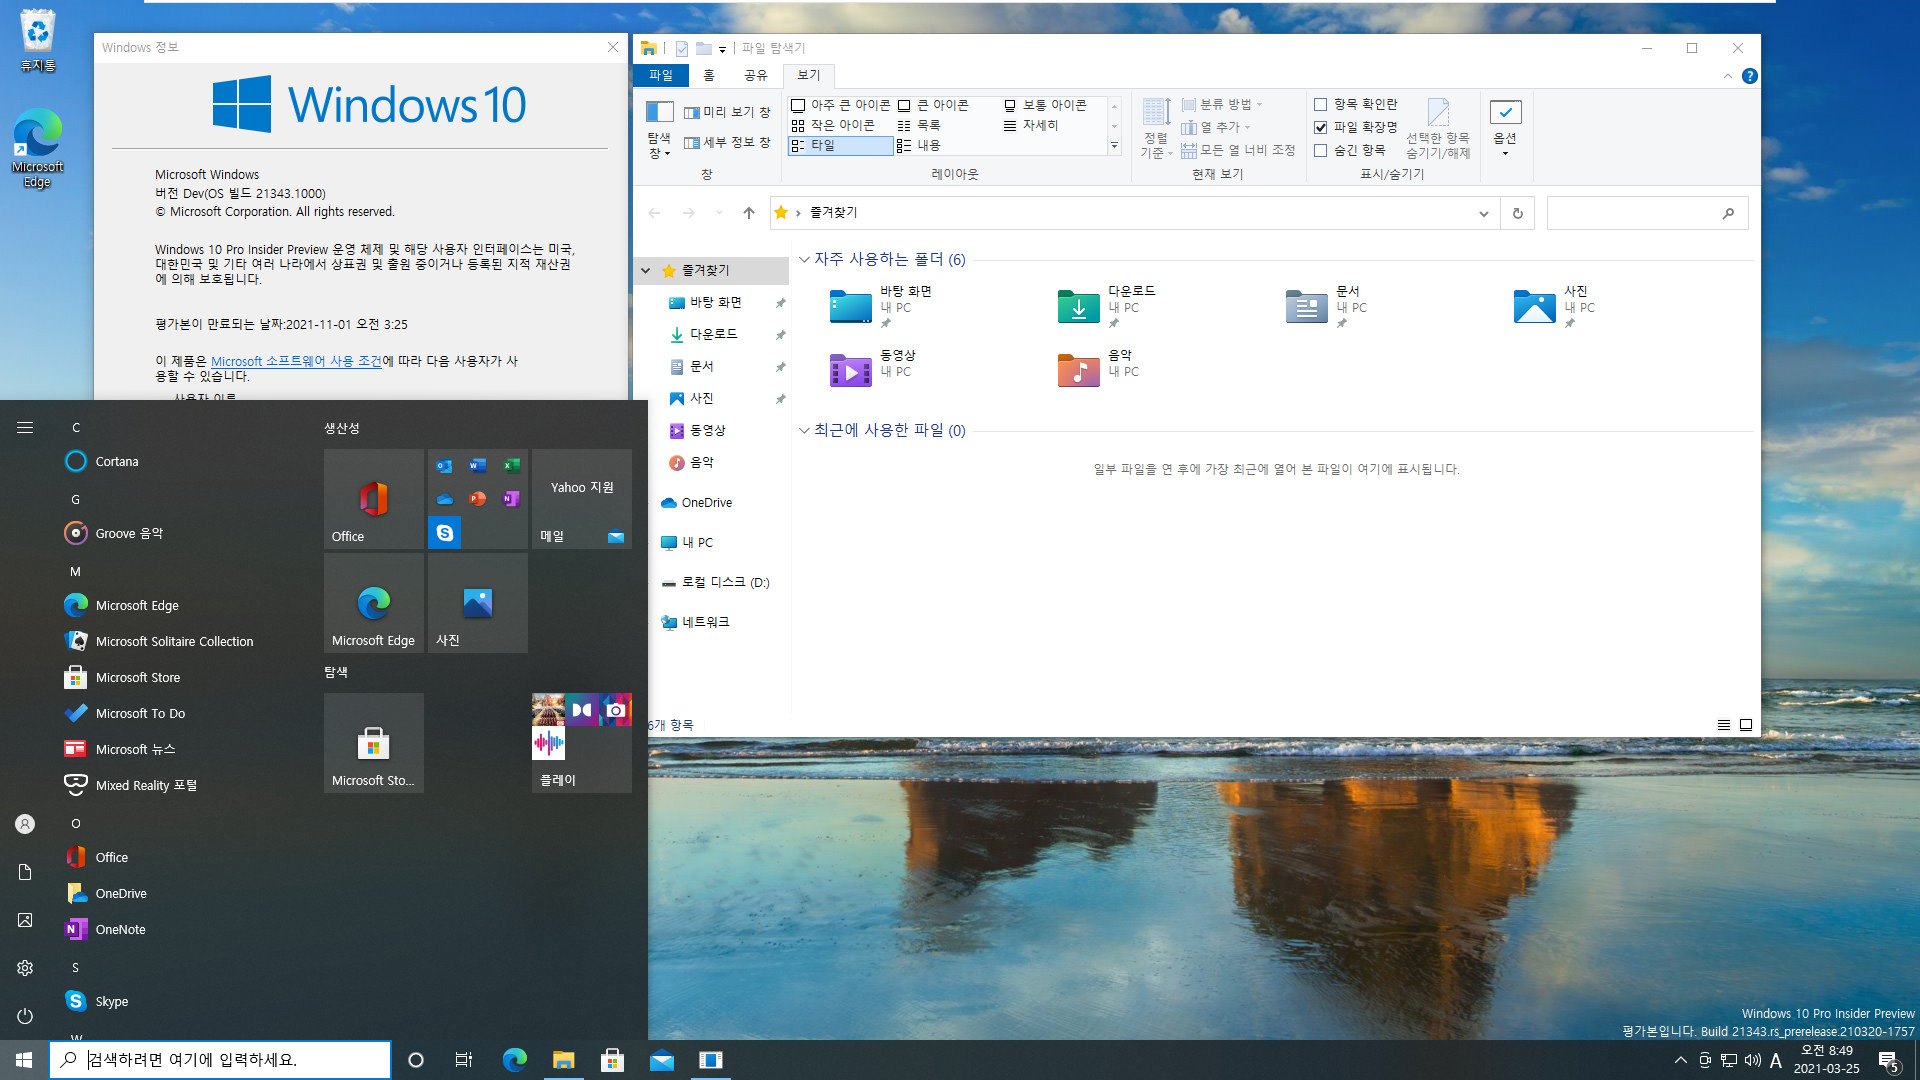
Task: Open the 플레이 tile folder
Action: pyautogui.click(x=582, y=743)
